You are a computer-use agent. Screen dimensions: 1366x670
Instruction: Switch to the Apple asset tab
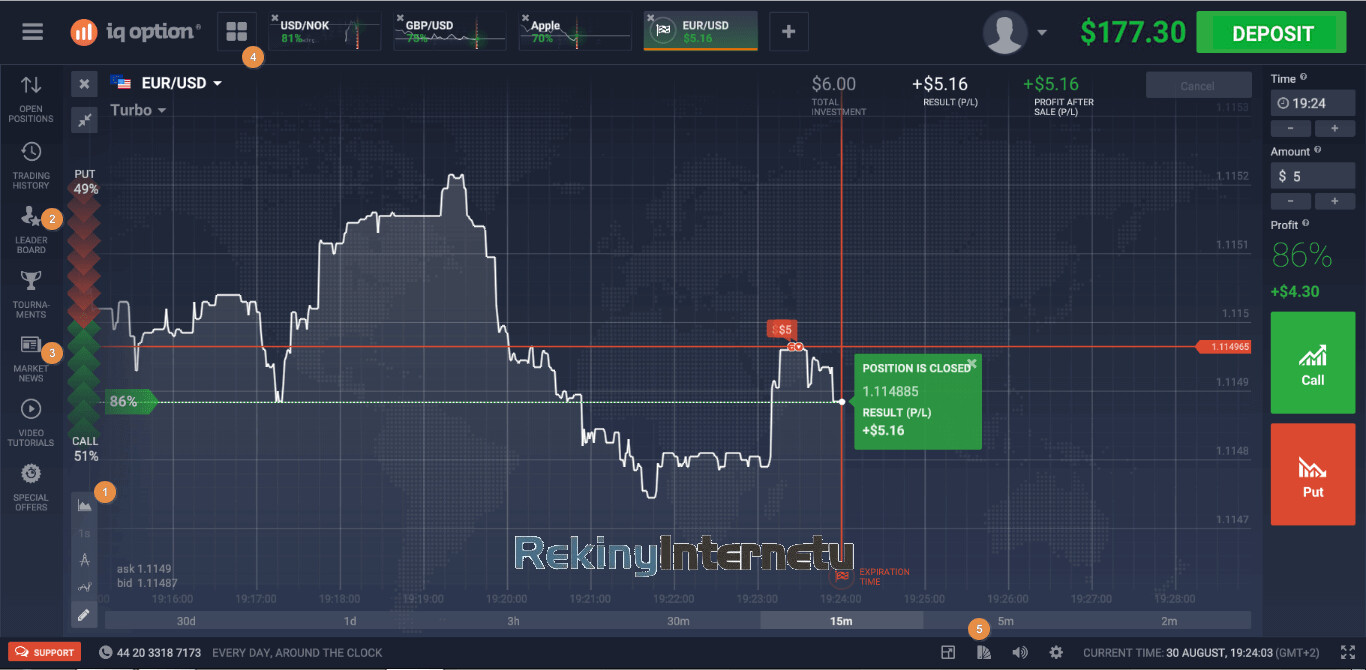575,31
